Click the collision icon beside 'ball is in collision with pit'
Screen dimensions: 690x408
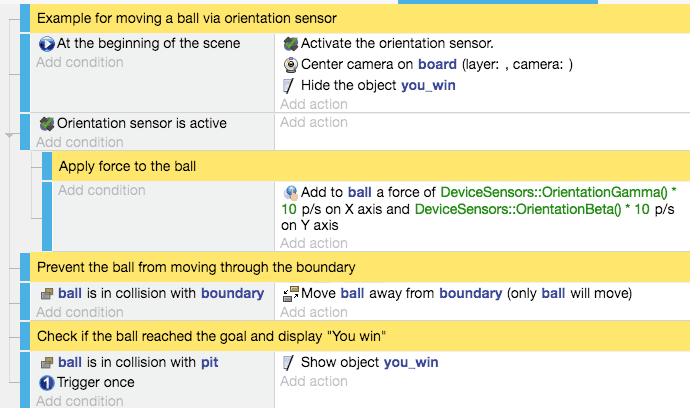click(46, 362)
